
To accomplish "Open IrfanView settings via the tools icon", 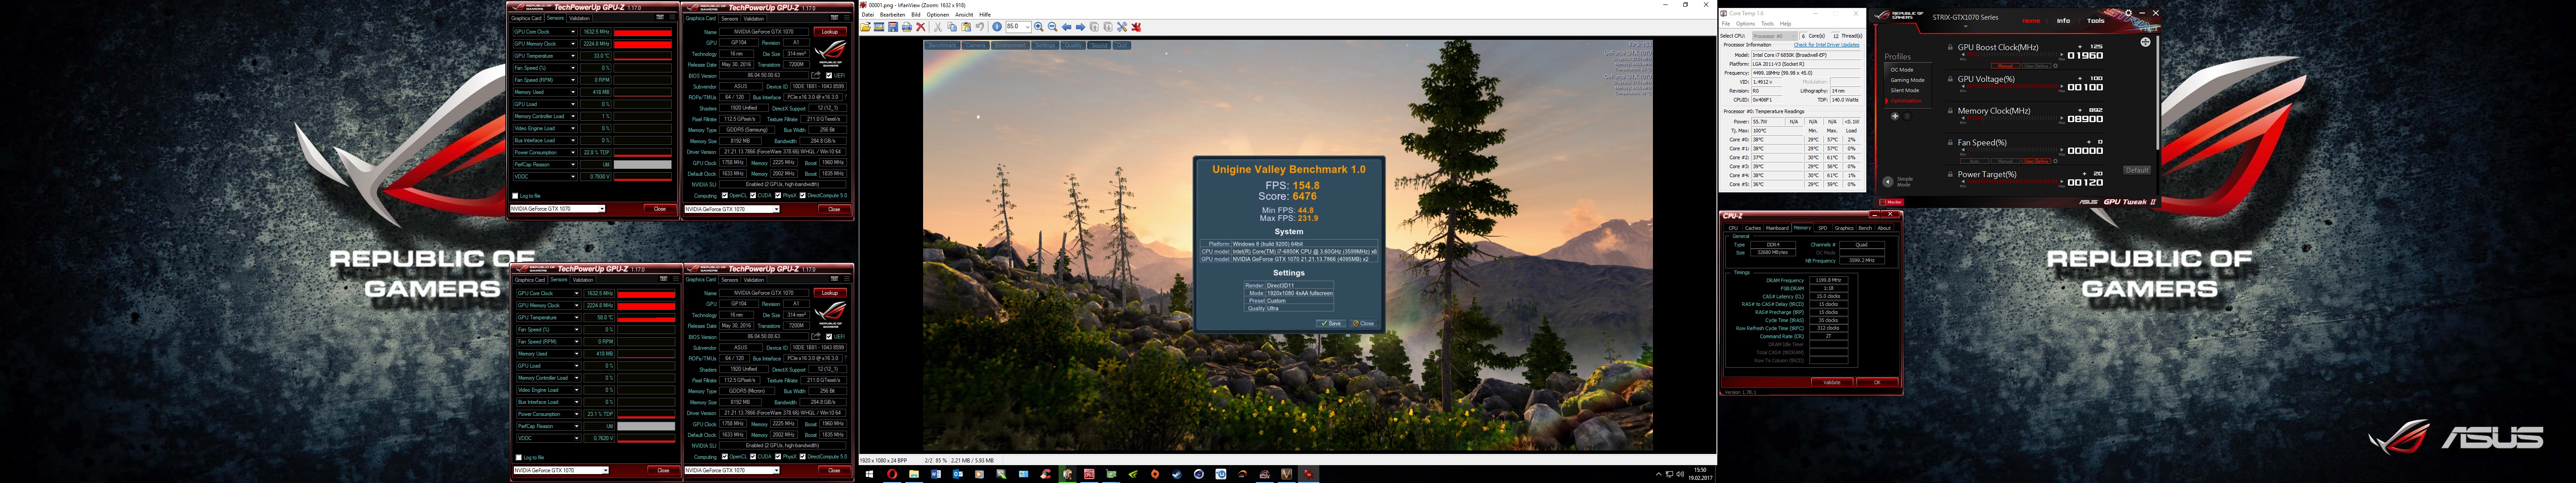I will pos(1122,27).
